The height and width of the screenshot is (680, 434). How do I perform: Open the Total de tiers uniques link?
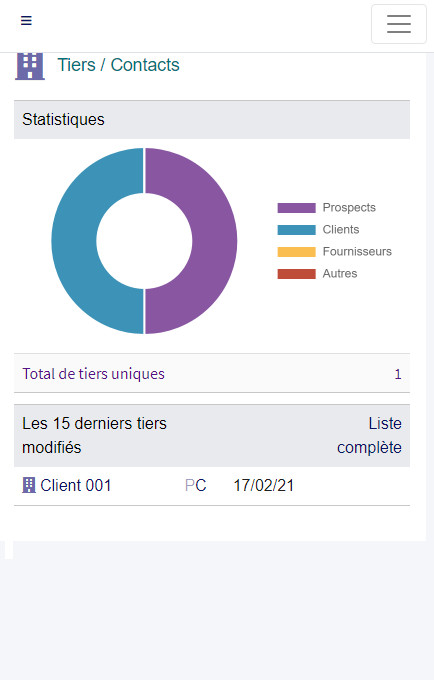[94, 374]
